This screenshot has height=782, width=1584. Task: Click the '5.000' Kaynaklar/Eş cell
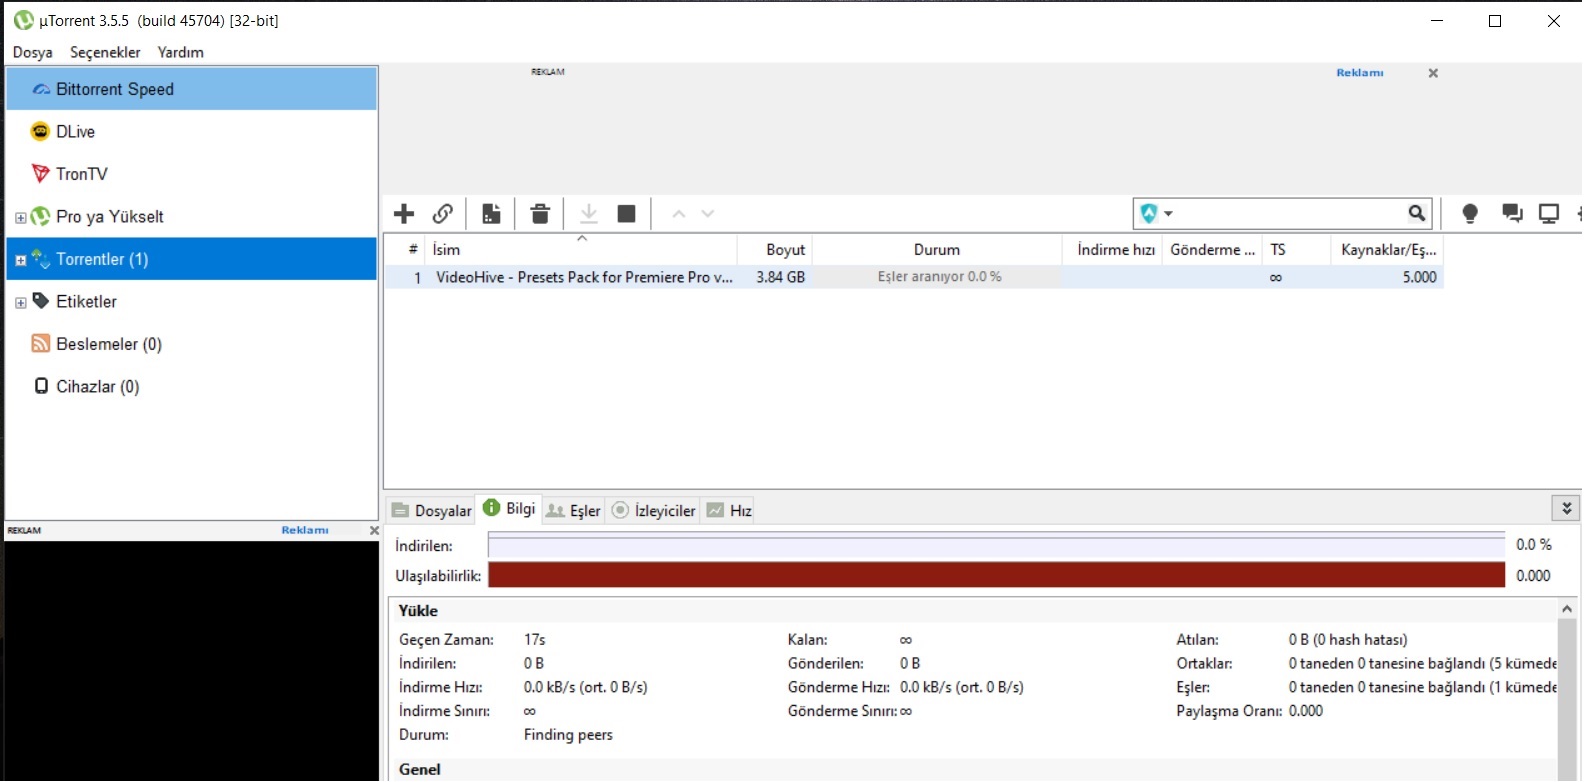tap(1419, 277)
